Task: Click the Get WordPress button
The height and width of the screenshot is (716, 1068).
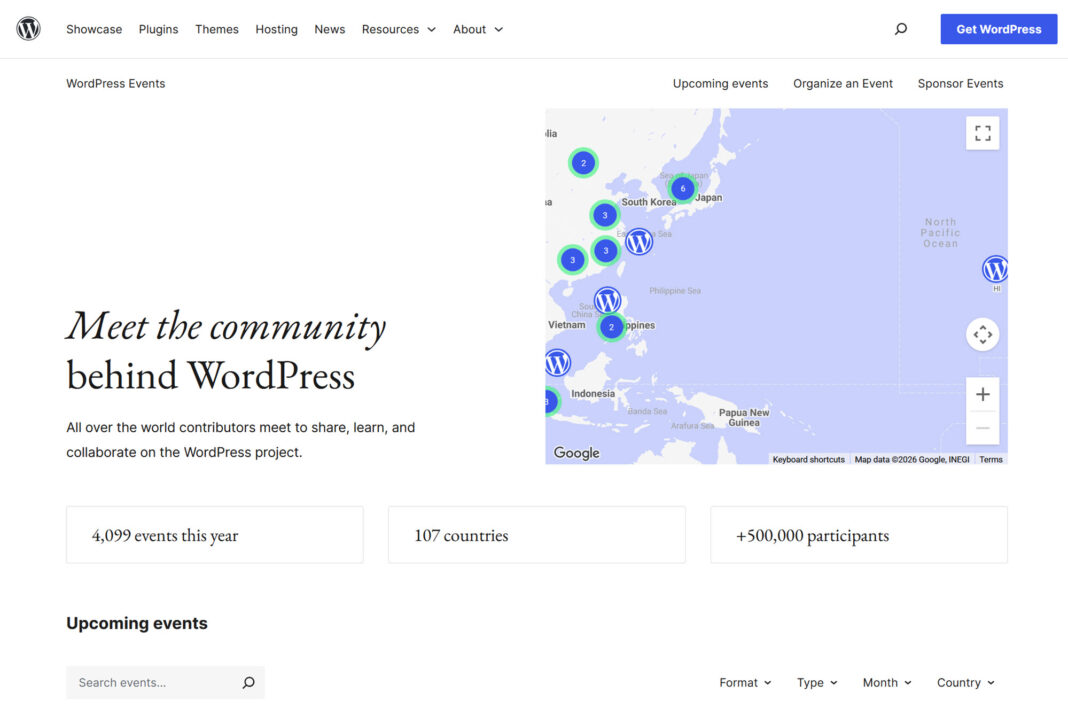Action: (999, 29)
